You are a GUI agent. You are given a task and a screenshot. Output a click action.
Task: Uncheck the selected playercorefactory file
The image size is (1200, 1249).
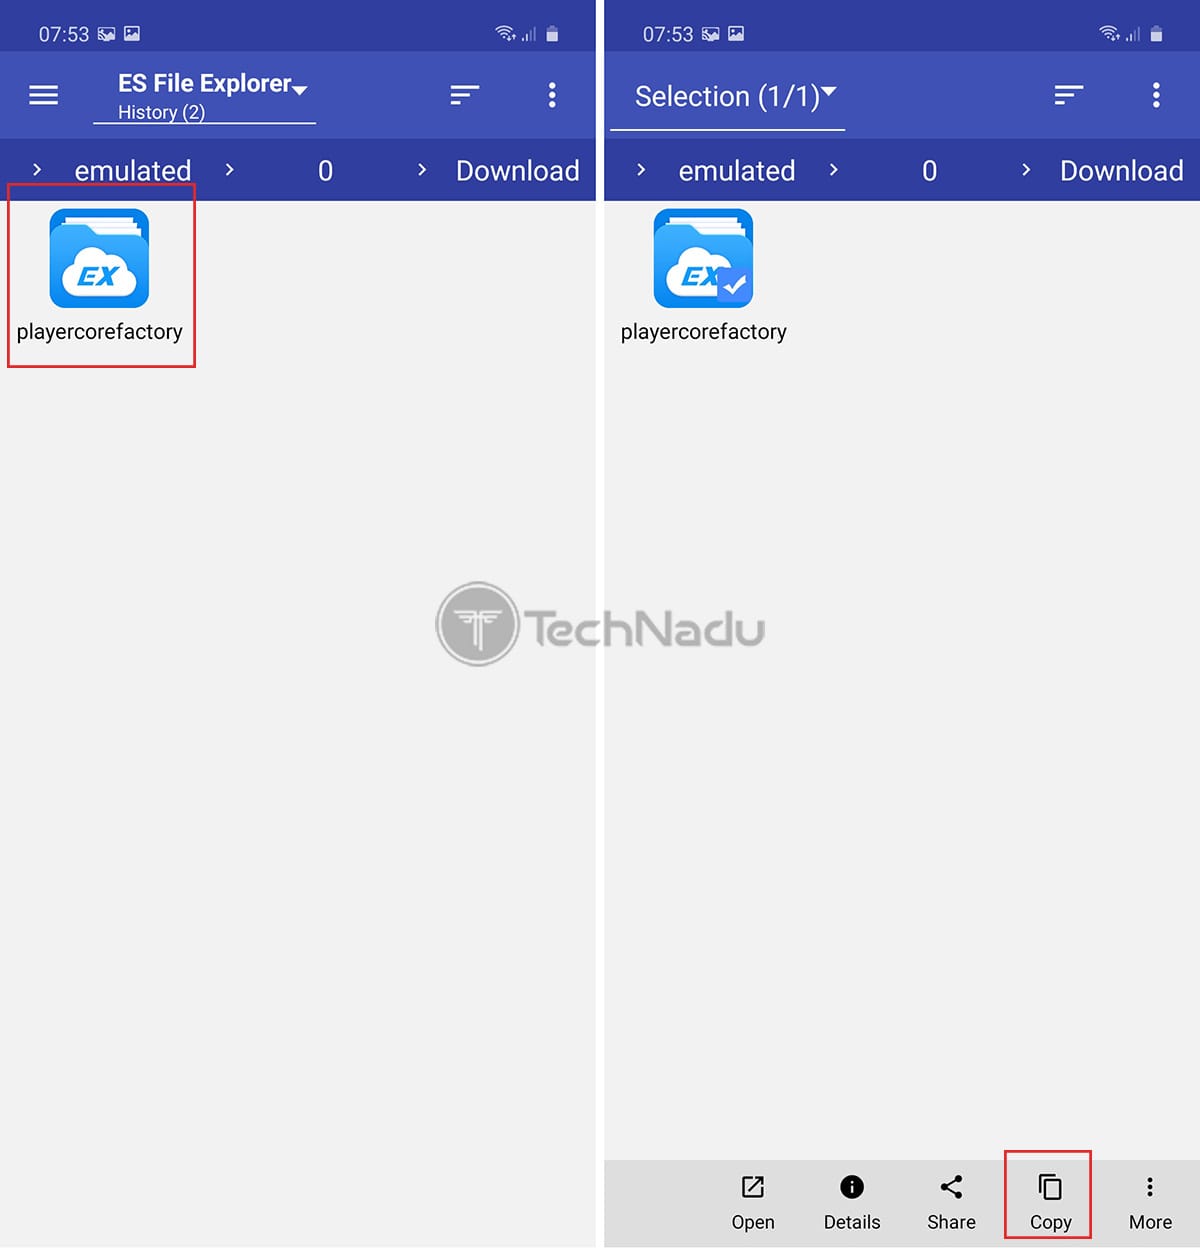point(703,276)
